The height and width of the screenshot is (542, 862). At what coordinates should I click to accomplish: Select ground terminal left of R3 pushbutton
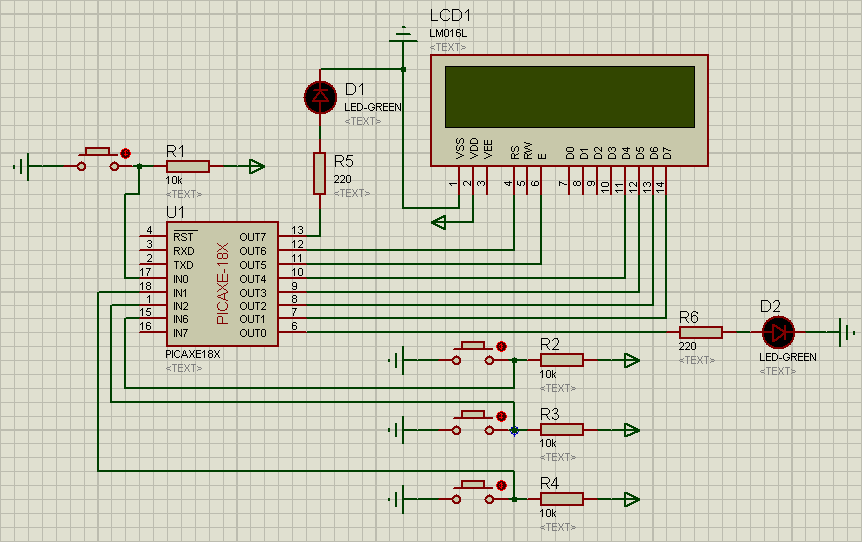coord(397,430)
